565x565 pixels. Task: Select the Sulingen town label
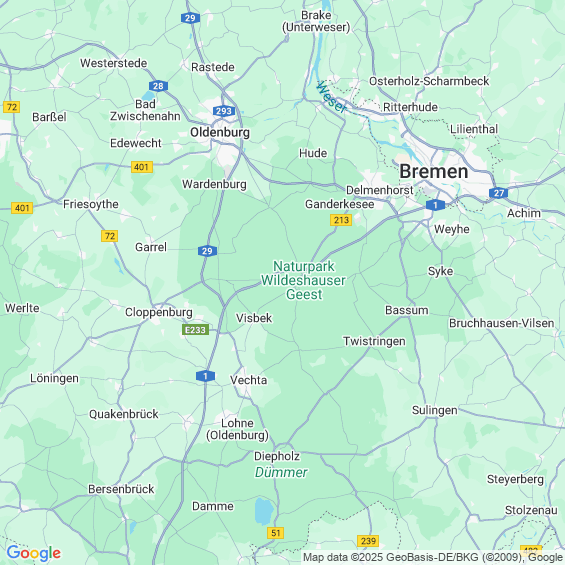click(435, 410)
